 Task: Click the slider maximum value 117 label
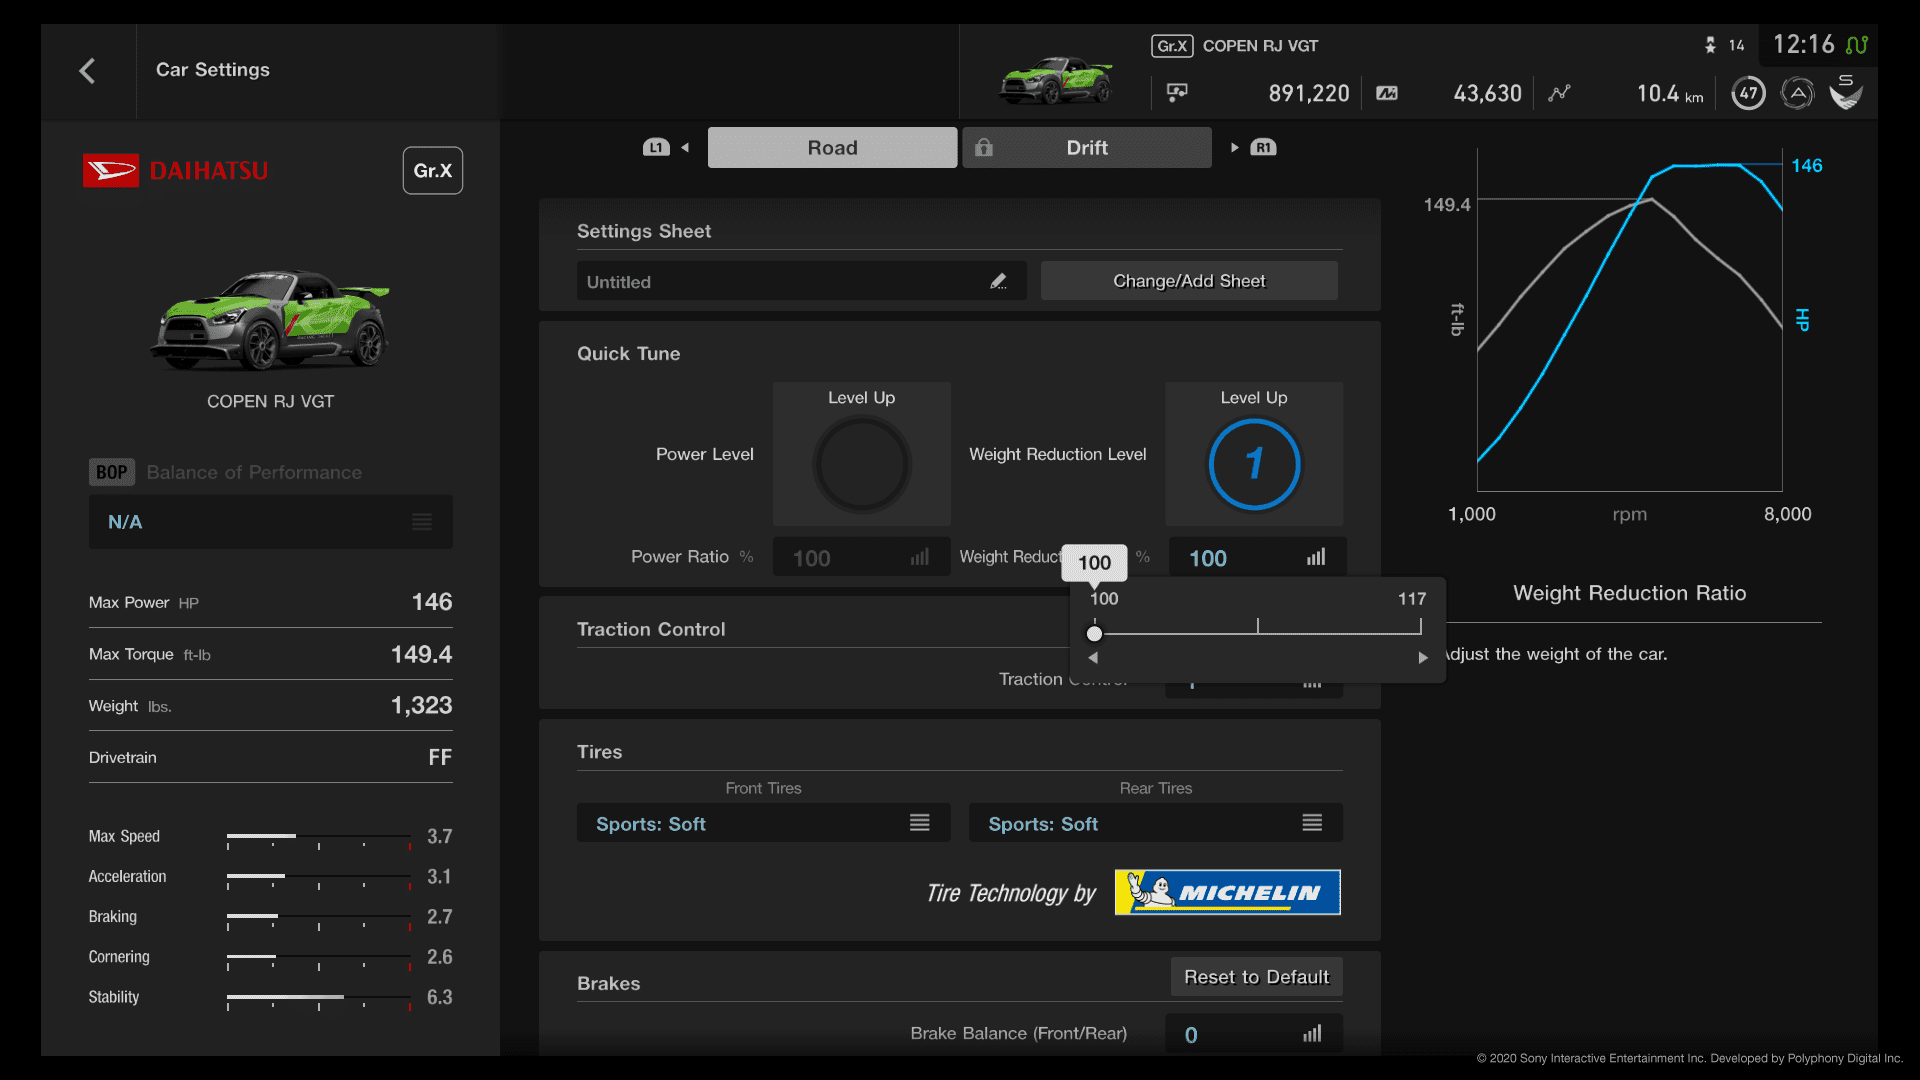[1411, 599]
